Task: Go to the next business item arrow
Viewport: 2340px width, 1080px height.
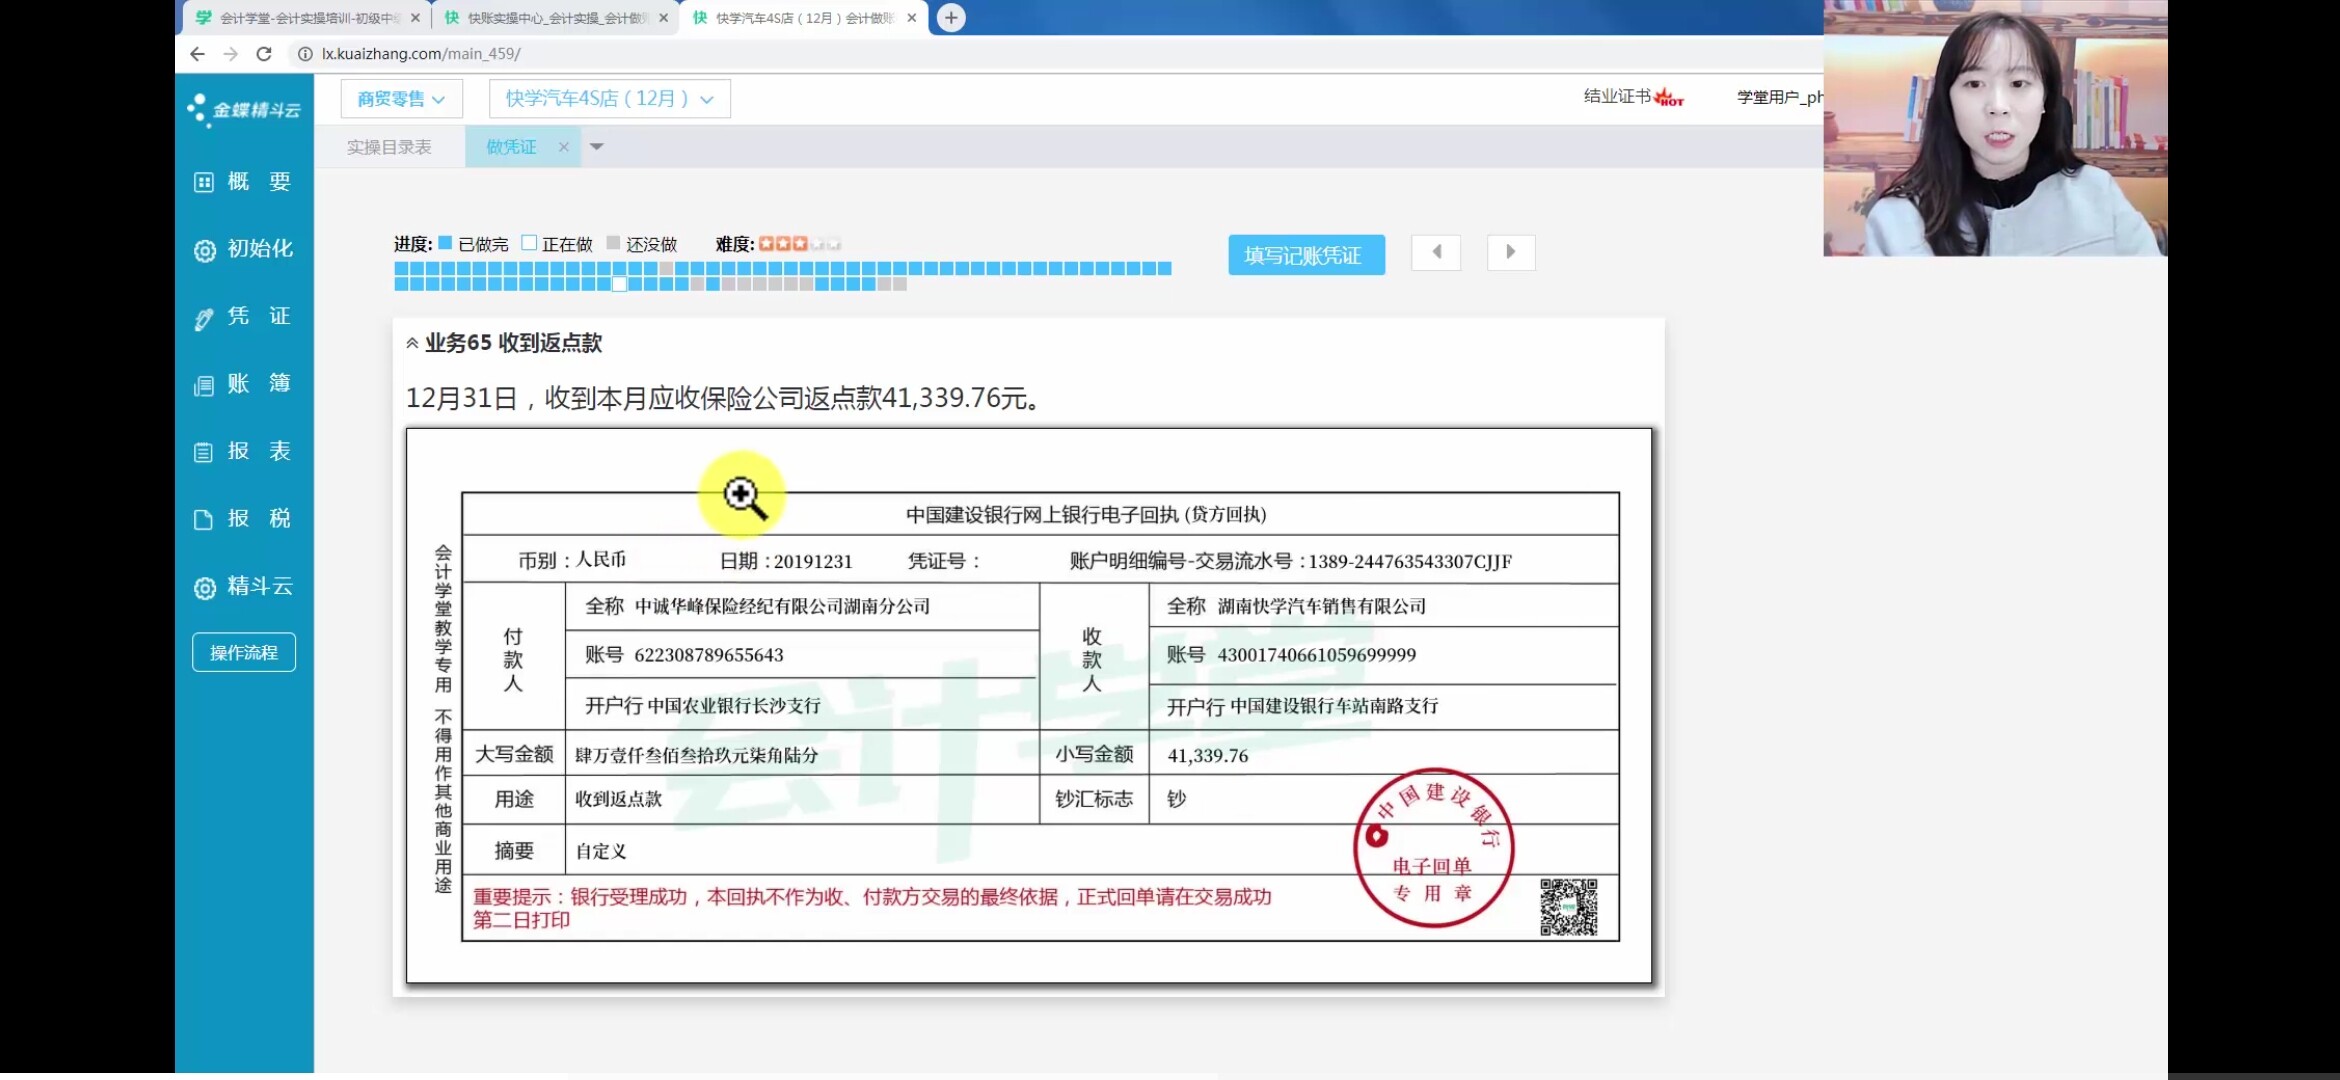Action: coord(1511,252)
